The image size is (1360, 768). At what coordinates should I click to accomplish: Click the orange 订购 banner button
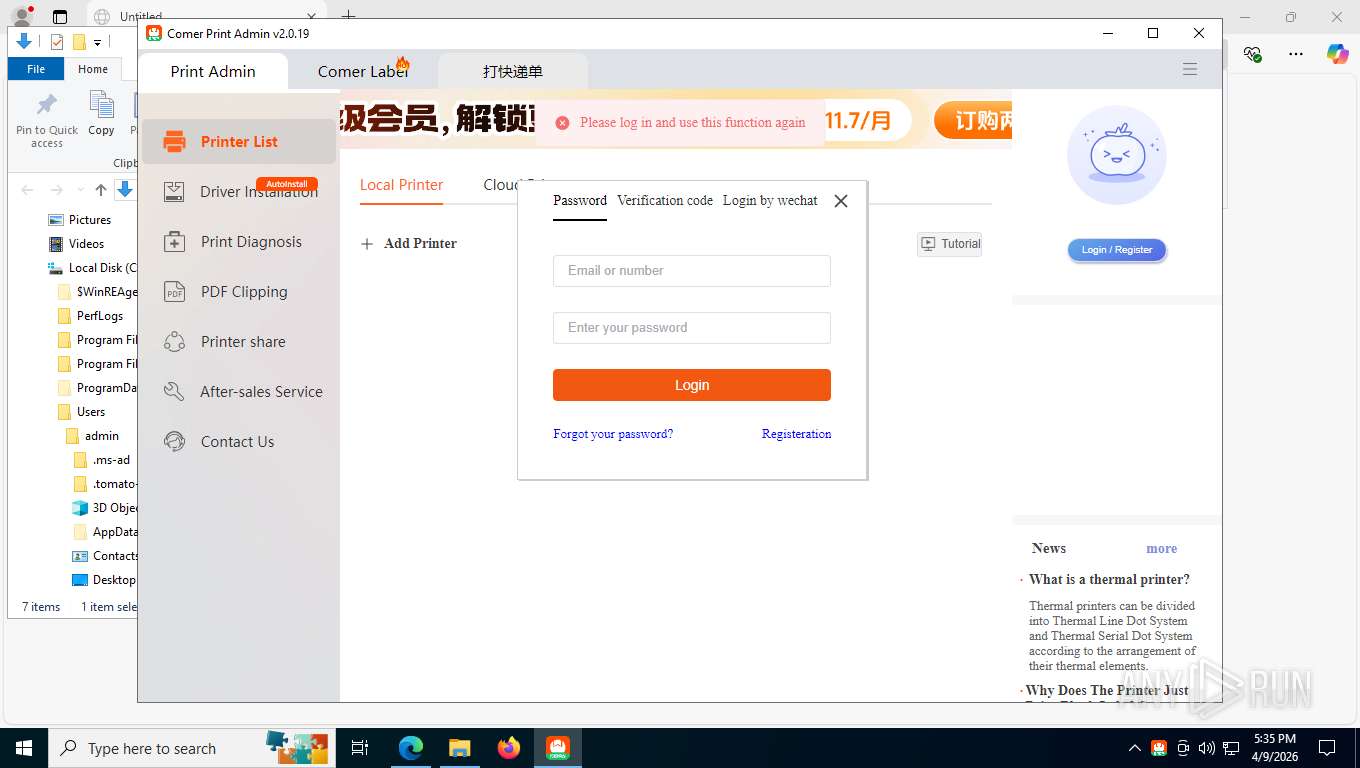pyautogui.click(x=973, y=121)
